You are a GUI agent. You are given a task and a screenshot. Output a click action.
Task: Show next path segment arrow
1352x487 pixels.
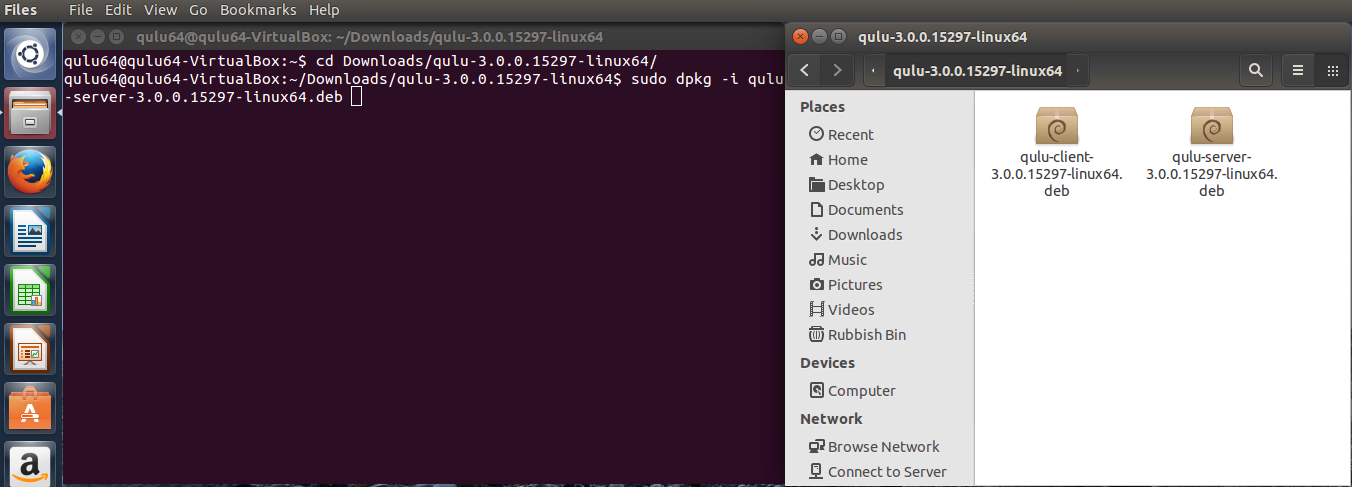[1077, 71]
